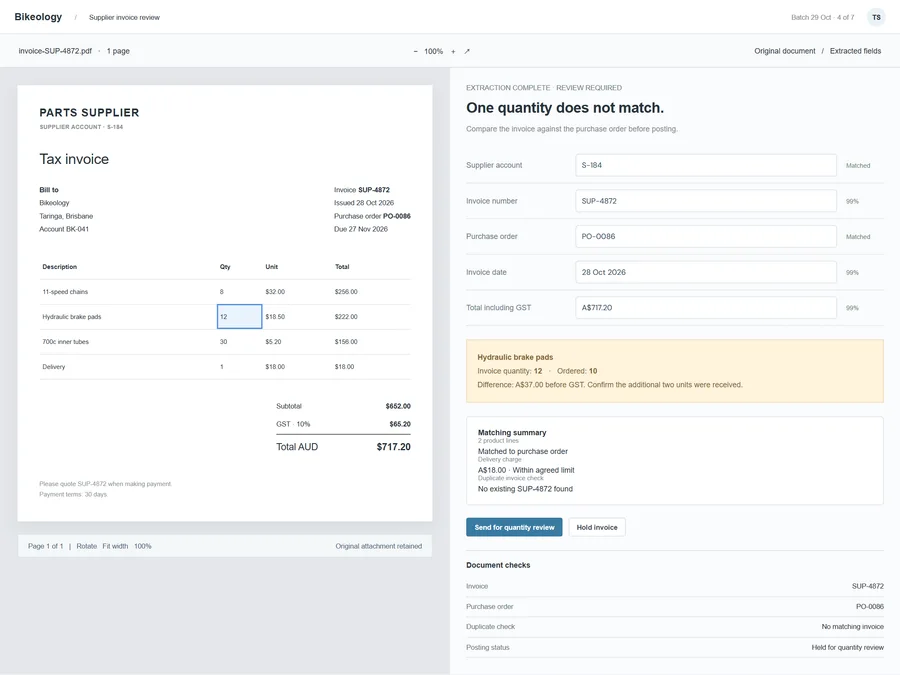Rotate the document page
The height and width of the screenshot is (675, 900).
click(87, 546)
